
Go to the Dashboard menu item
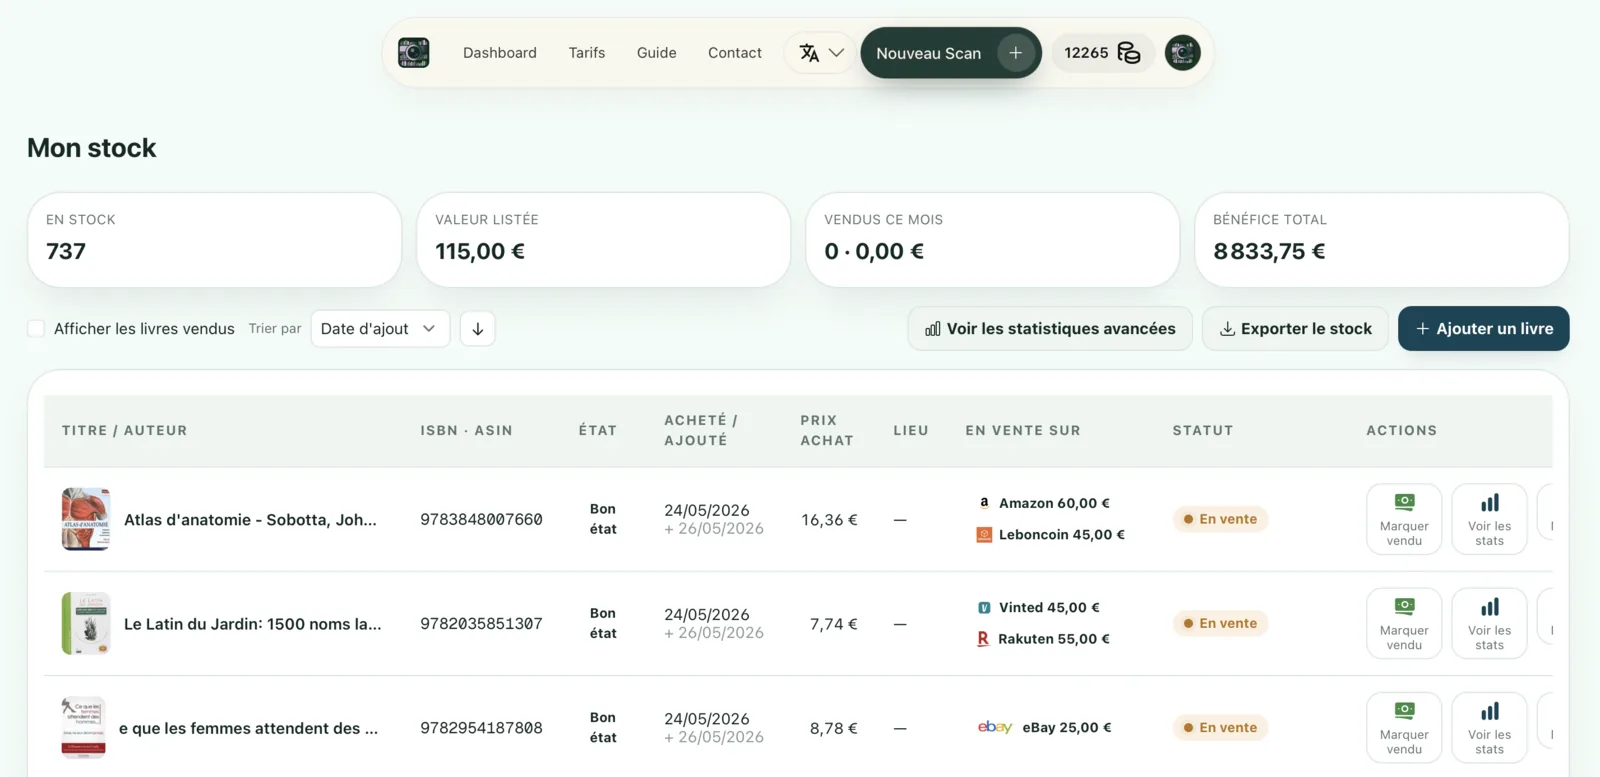pyautogui.click(x=499, y=53)
